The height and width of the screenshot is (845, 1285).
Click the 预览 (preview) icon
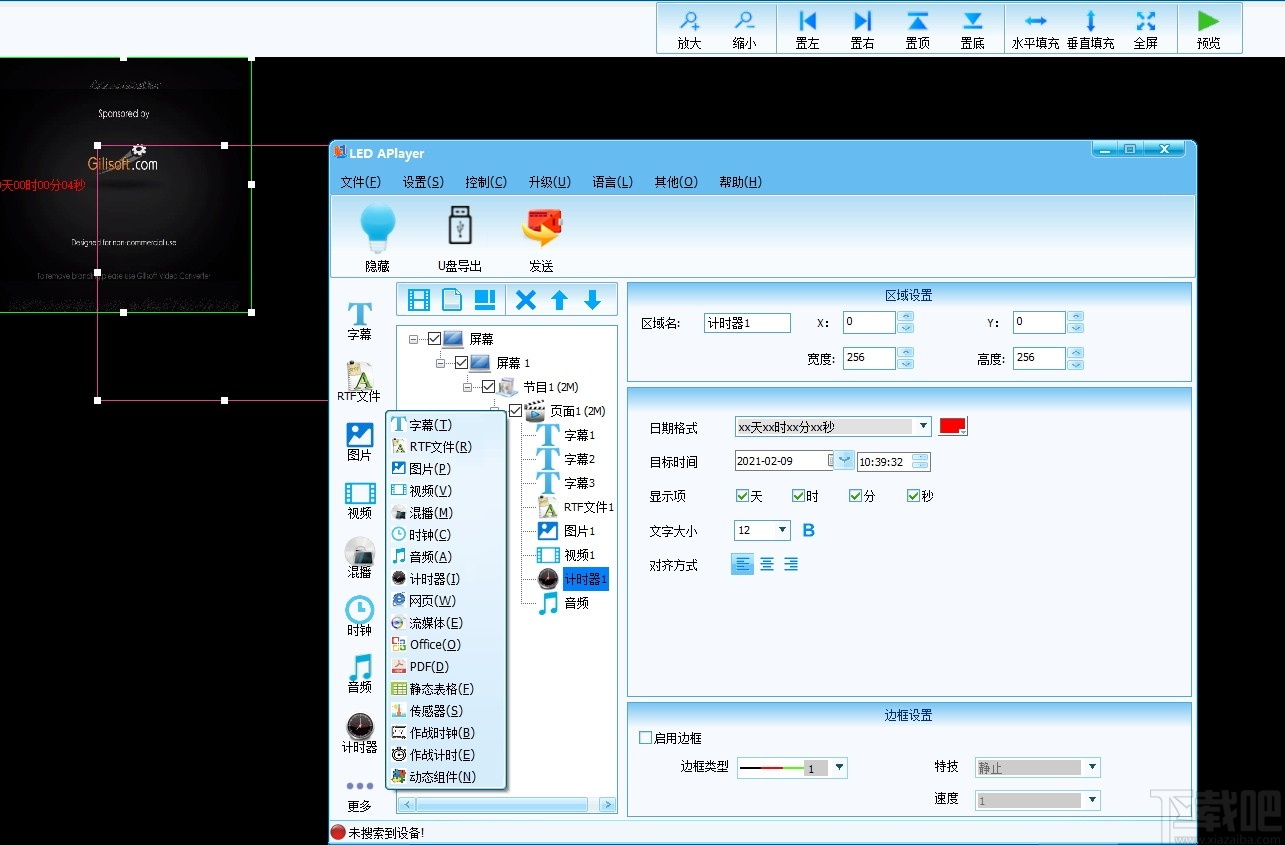[1208, 27]
